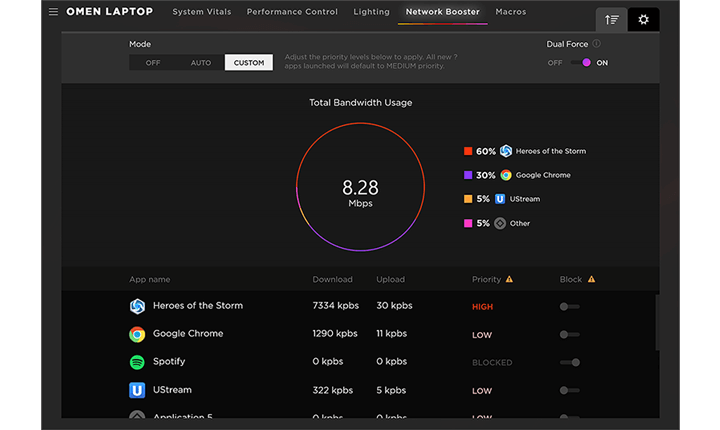This screenshot has width=720, height=430.
Task: Change LOW priority for UStream
Action: tap(482, 391)
